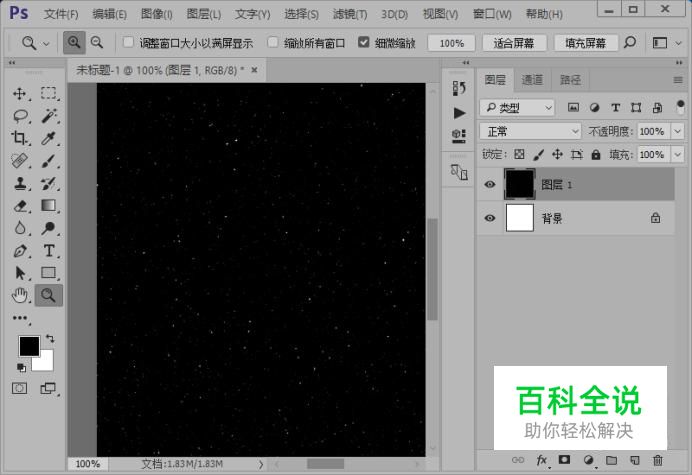Swap foreground and background colors
Screen dimensions: 692x475
pos(50,339)
